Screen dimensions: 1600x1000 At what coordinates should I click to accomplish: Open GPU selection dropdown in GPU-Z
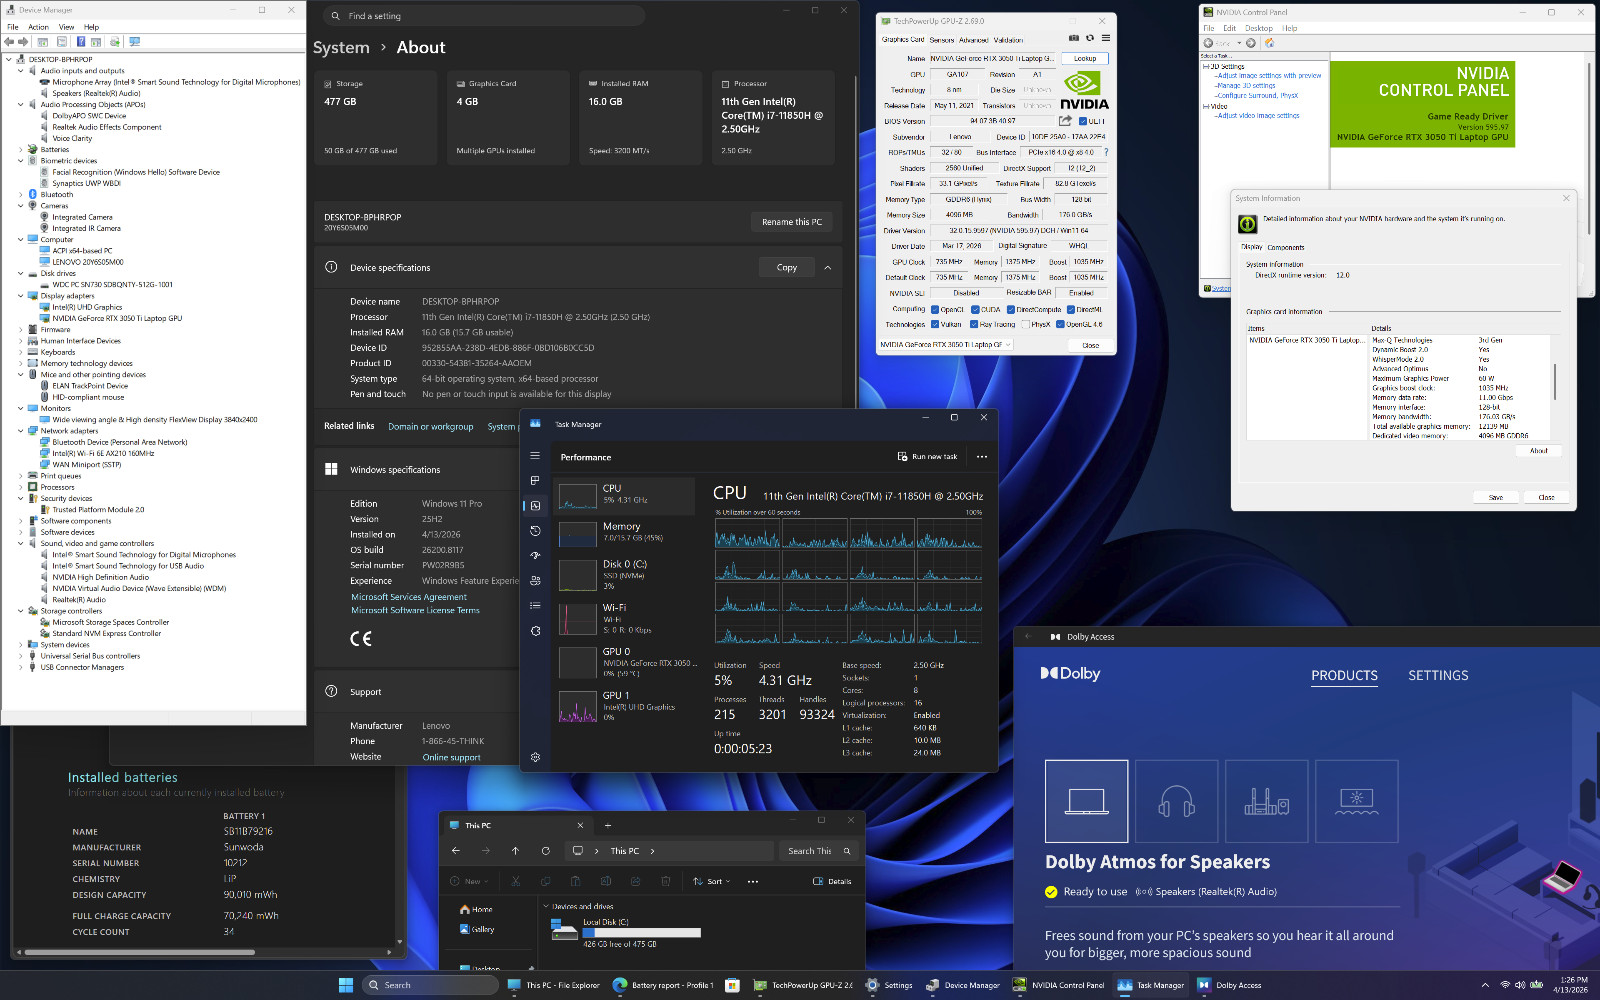(945, 345)
